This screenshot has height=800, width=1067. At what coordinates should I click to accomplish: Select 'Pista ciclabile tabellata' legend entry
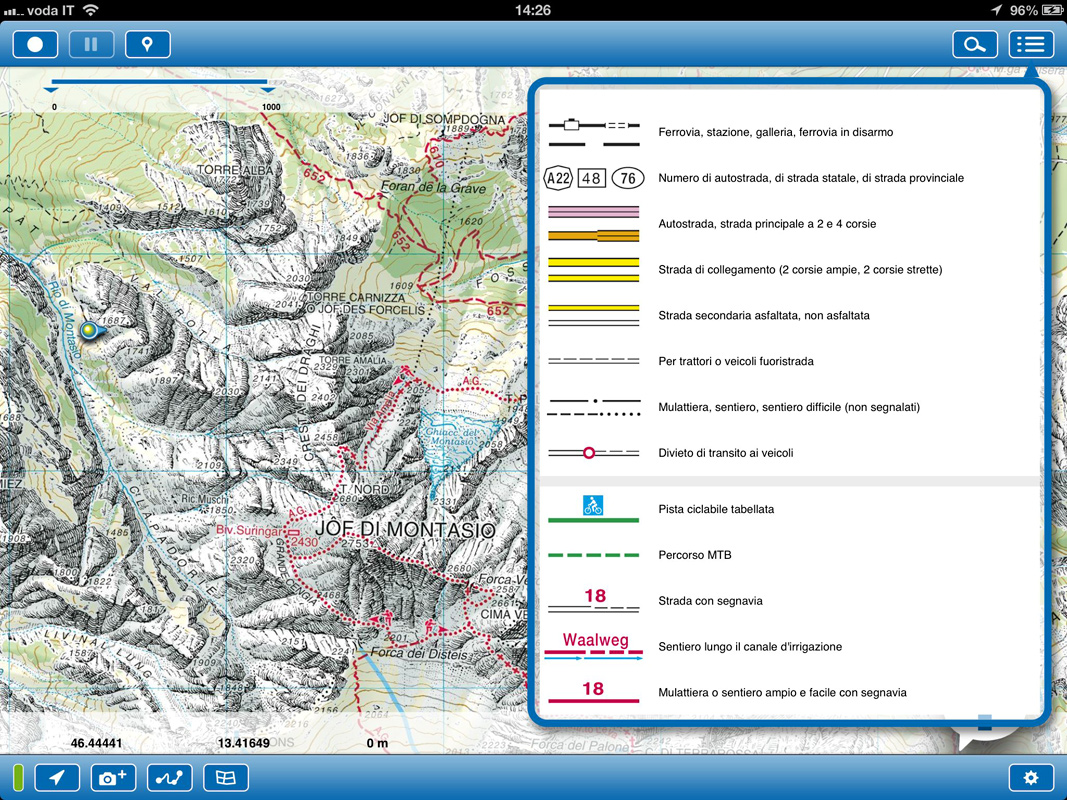click(x=716, y=510)
